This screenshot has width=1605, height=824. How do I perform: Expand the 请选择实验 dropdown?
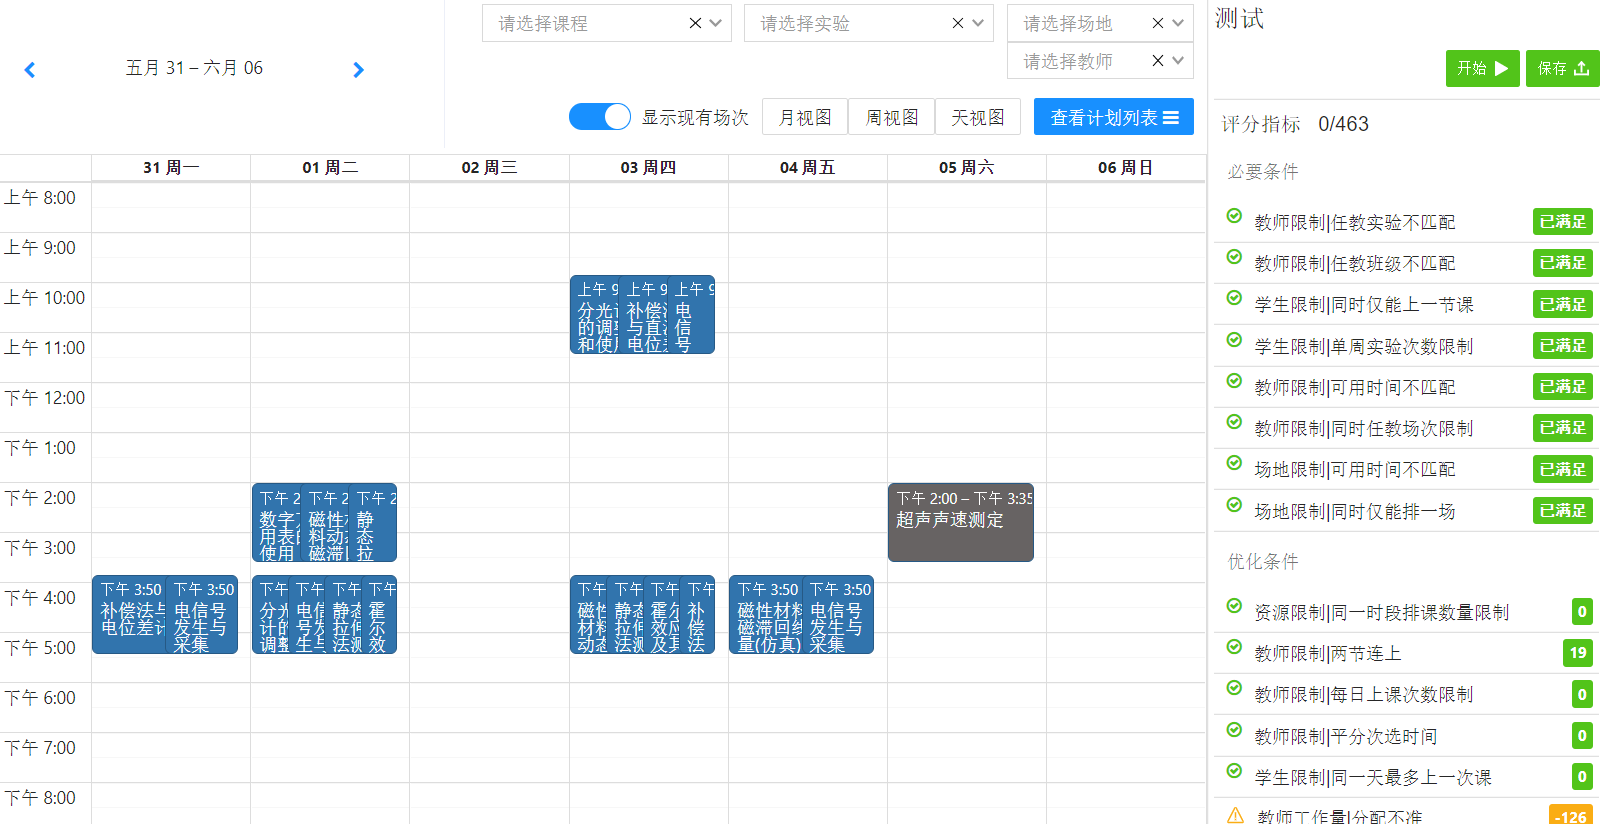978,23
